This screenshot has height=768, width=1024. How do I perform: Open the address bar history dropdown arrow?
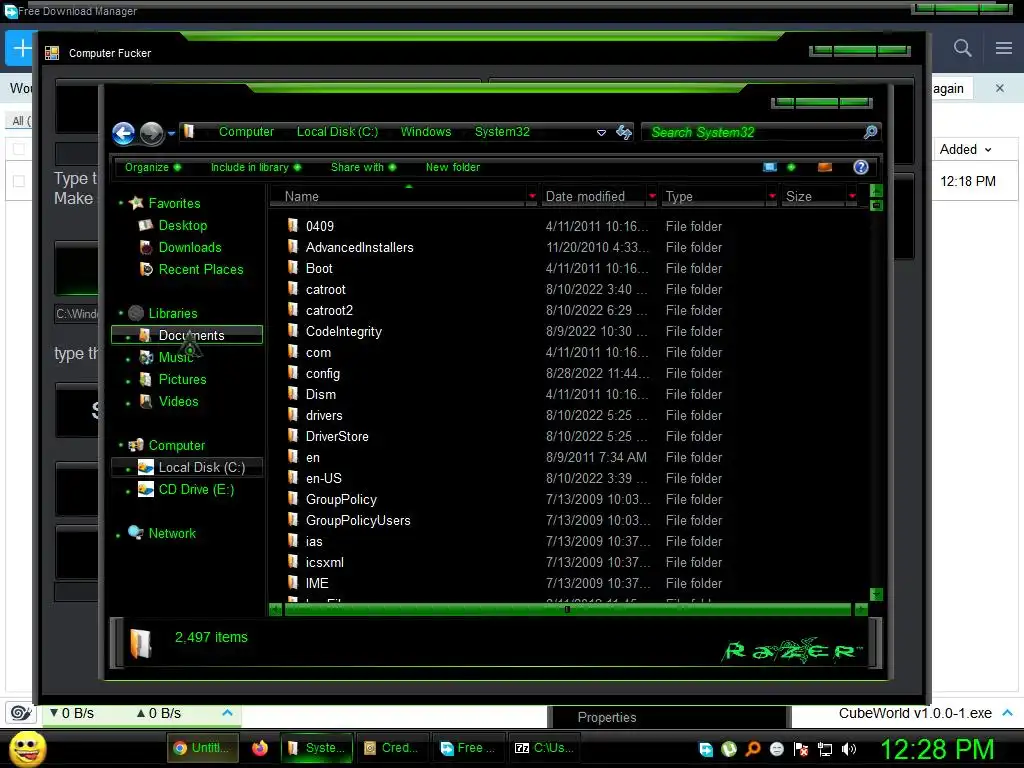tap(601, 133)
